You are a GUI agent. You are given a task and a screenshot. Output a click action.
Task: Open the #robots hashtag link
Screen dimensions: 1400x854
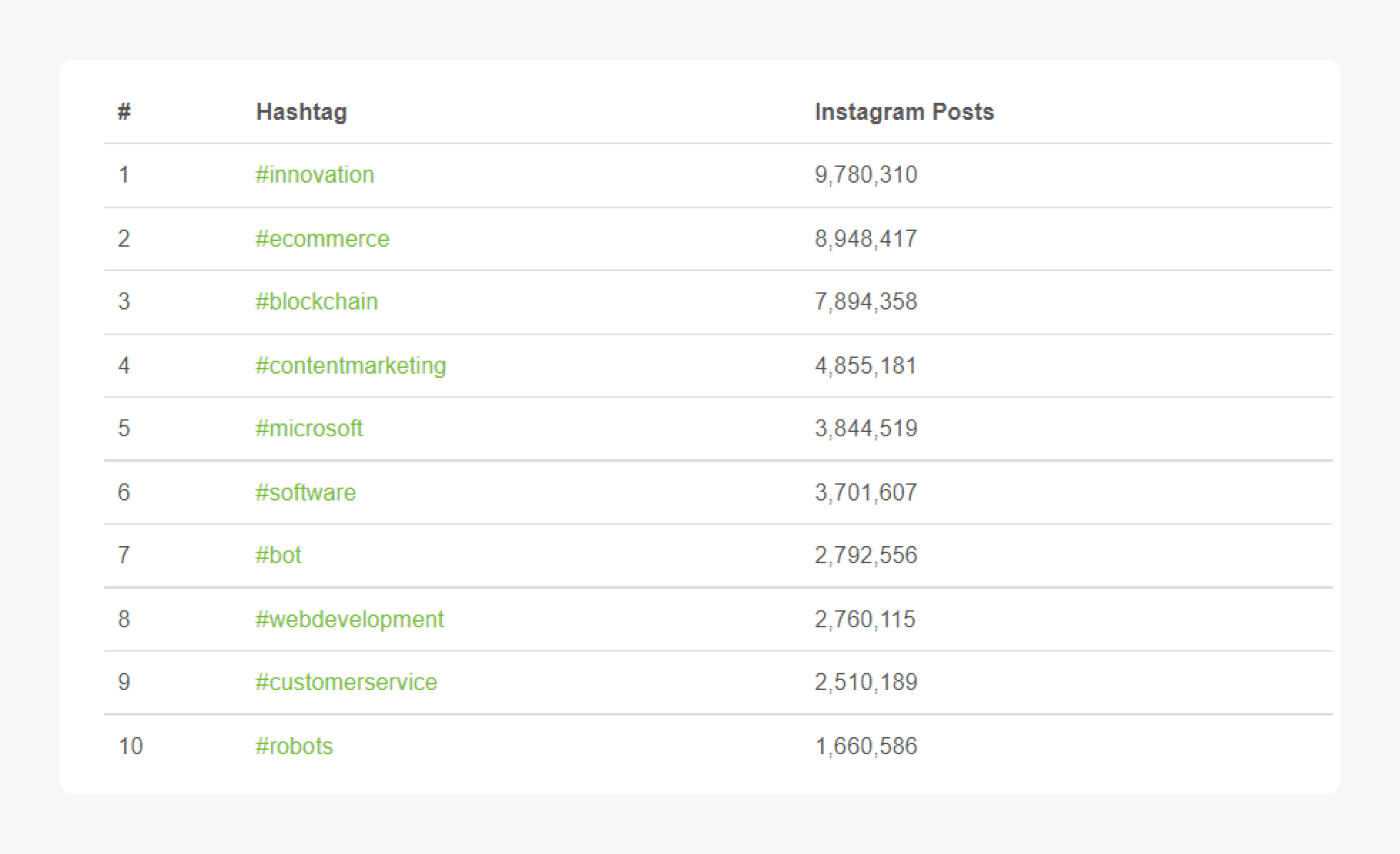tap(295, 746)
